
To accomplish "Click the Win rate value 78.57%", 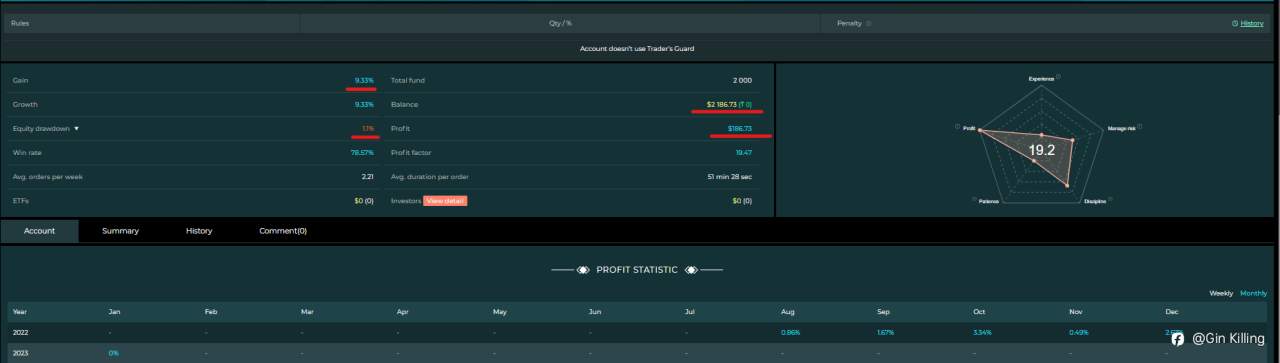I will click(x=362, y=152).
